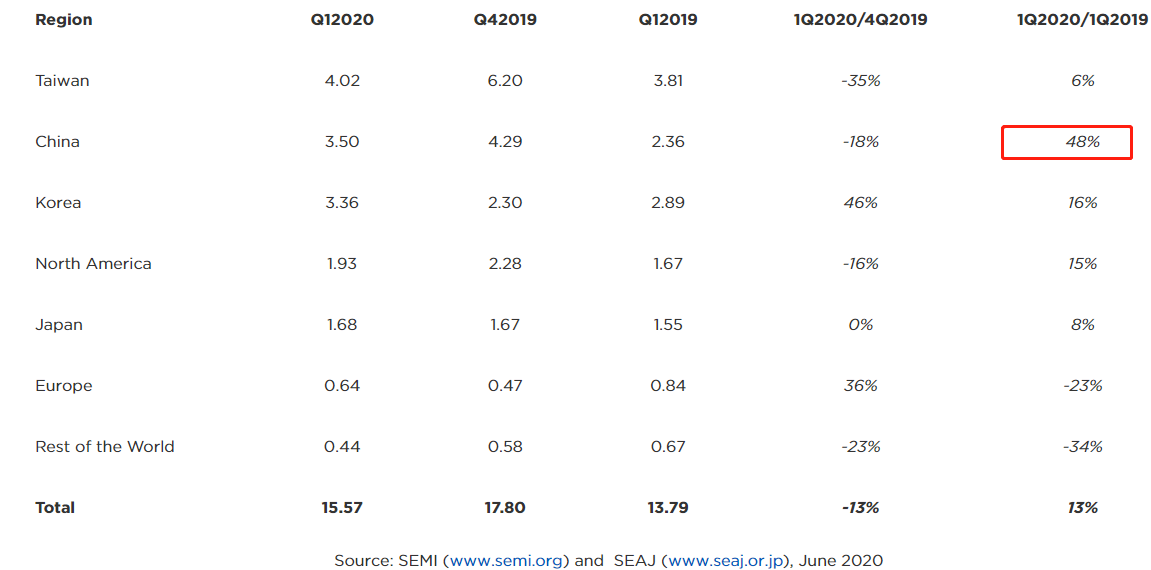Click the Korea row label
The width and height of the screenshot is (1151, 570).
click(58, 203)
